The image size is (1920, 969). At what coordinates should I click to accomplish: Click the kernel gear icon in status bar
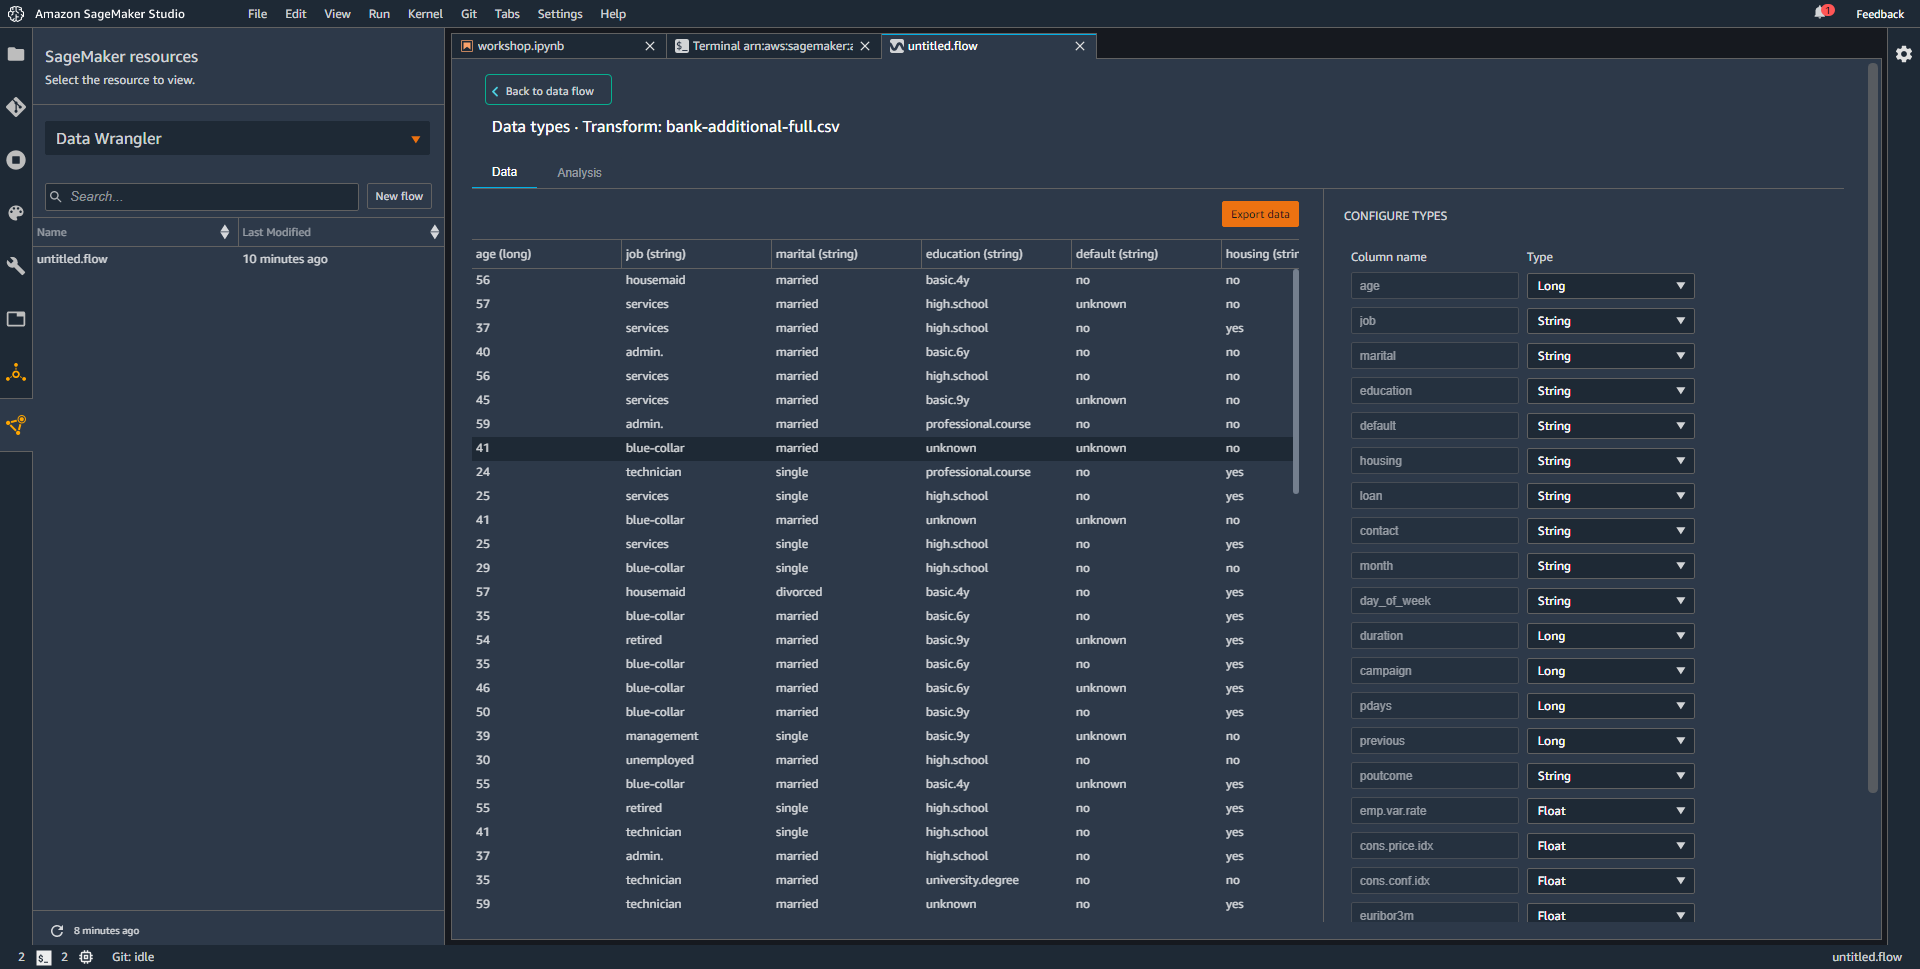click(x=86, y=957)
